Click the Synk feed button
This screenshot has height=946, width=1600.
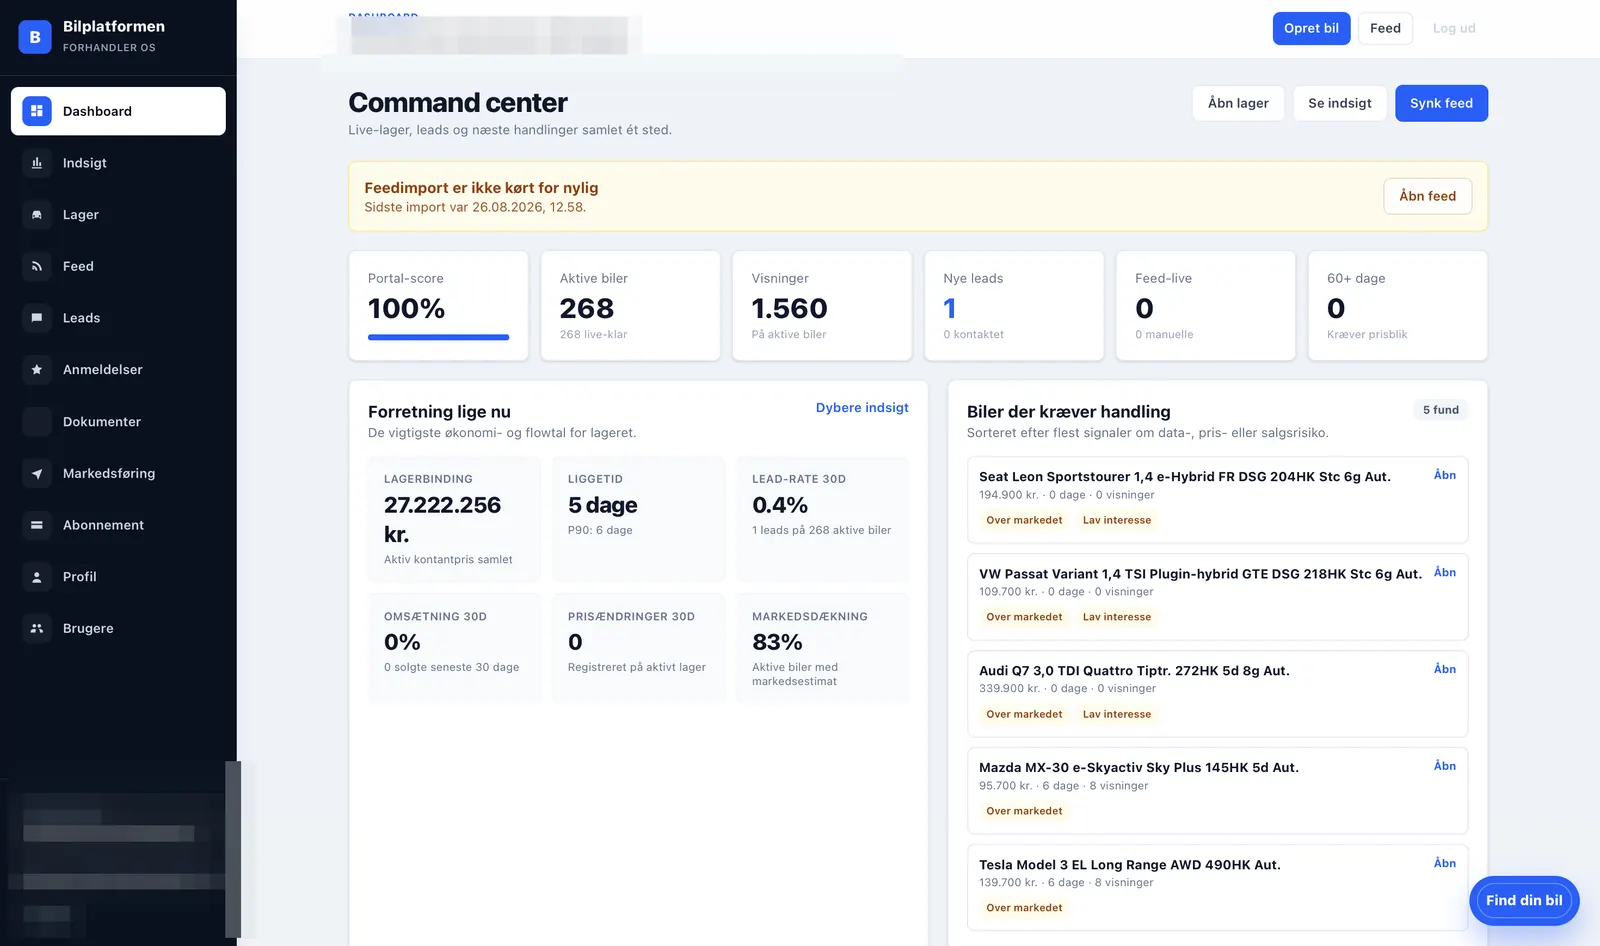(x=1441, y=103)
